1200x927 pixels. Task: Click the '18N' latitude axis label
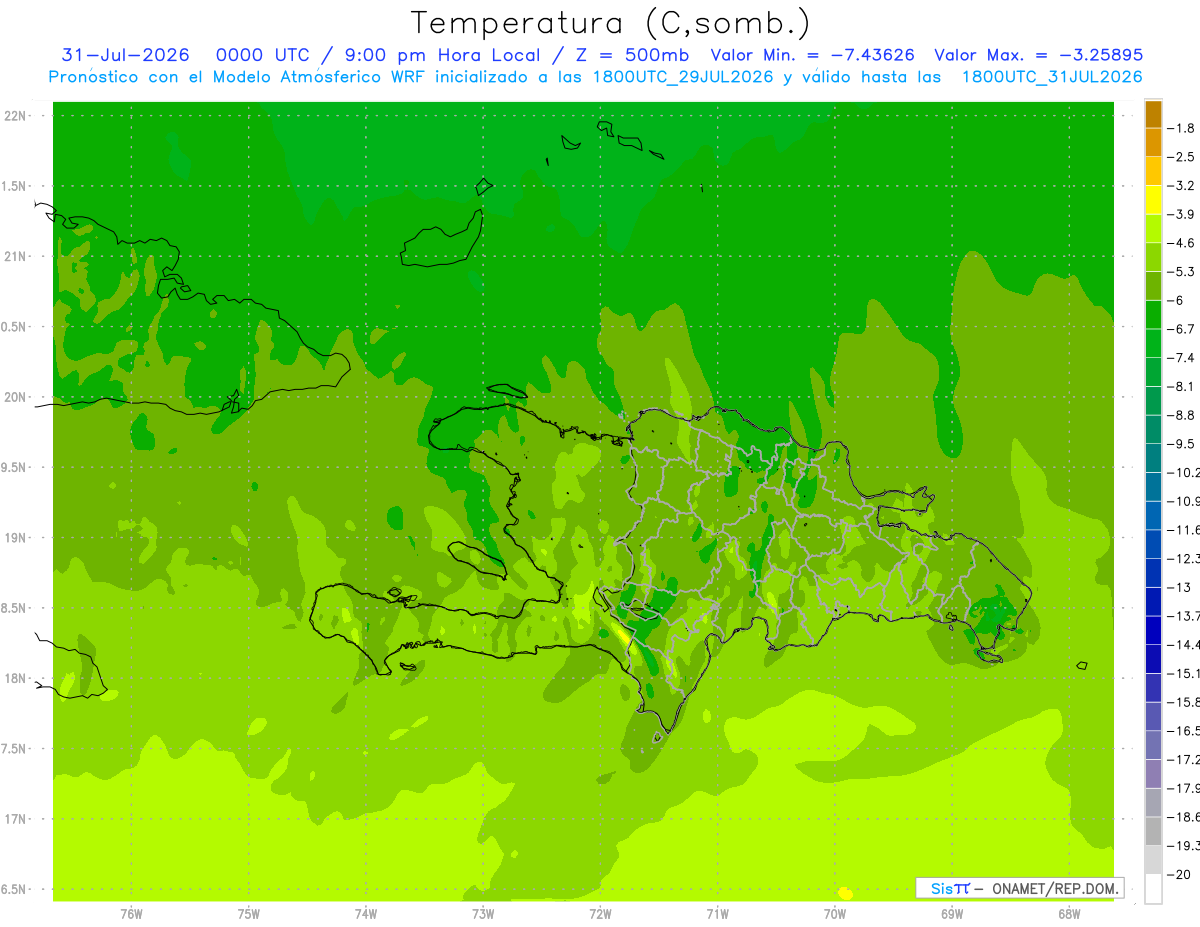point(16,678)
